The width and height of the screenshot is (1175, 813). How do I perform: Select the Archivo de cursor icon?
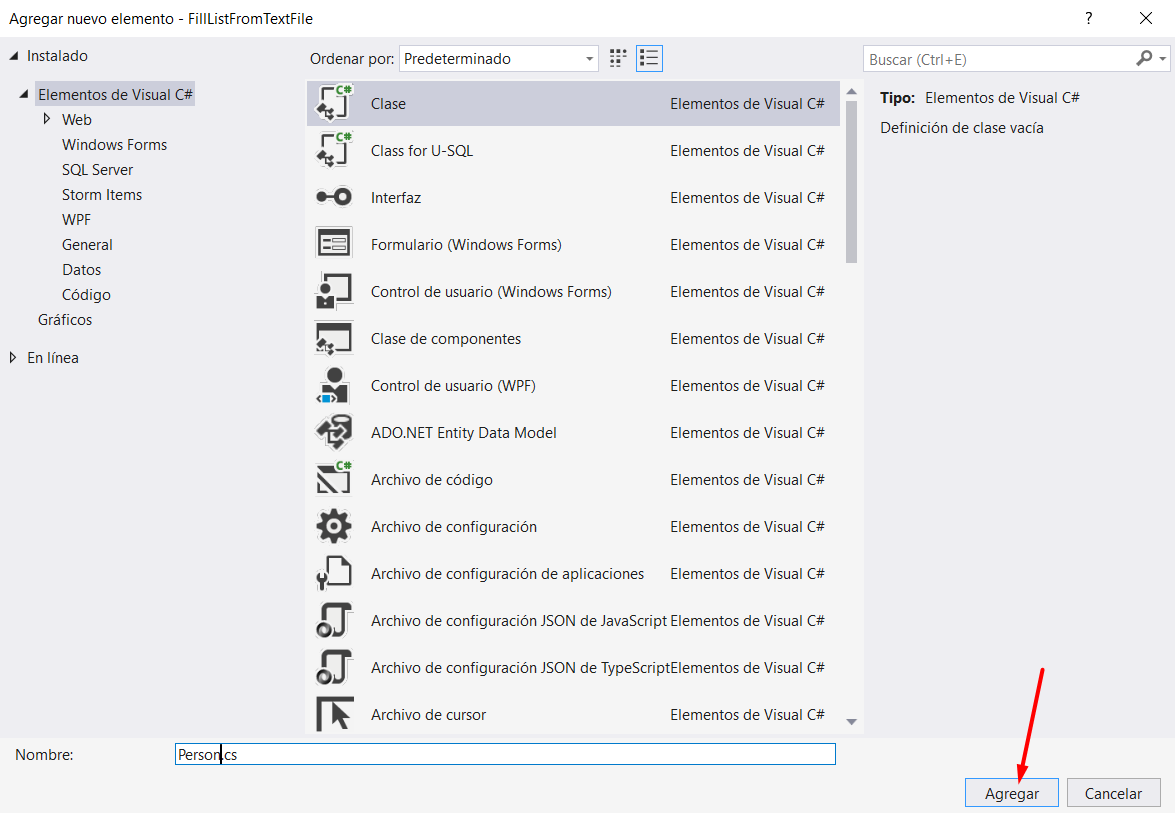334,715
